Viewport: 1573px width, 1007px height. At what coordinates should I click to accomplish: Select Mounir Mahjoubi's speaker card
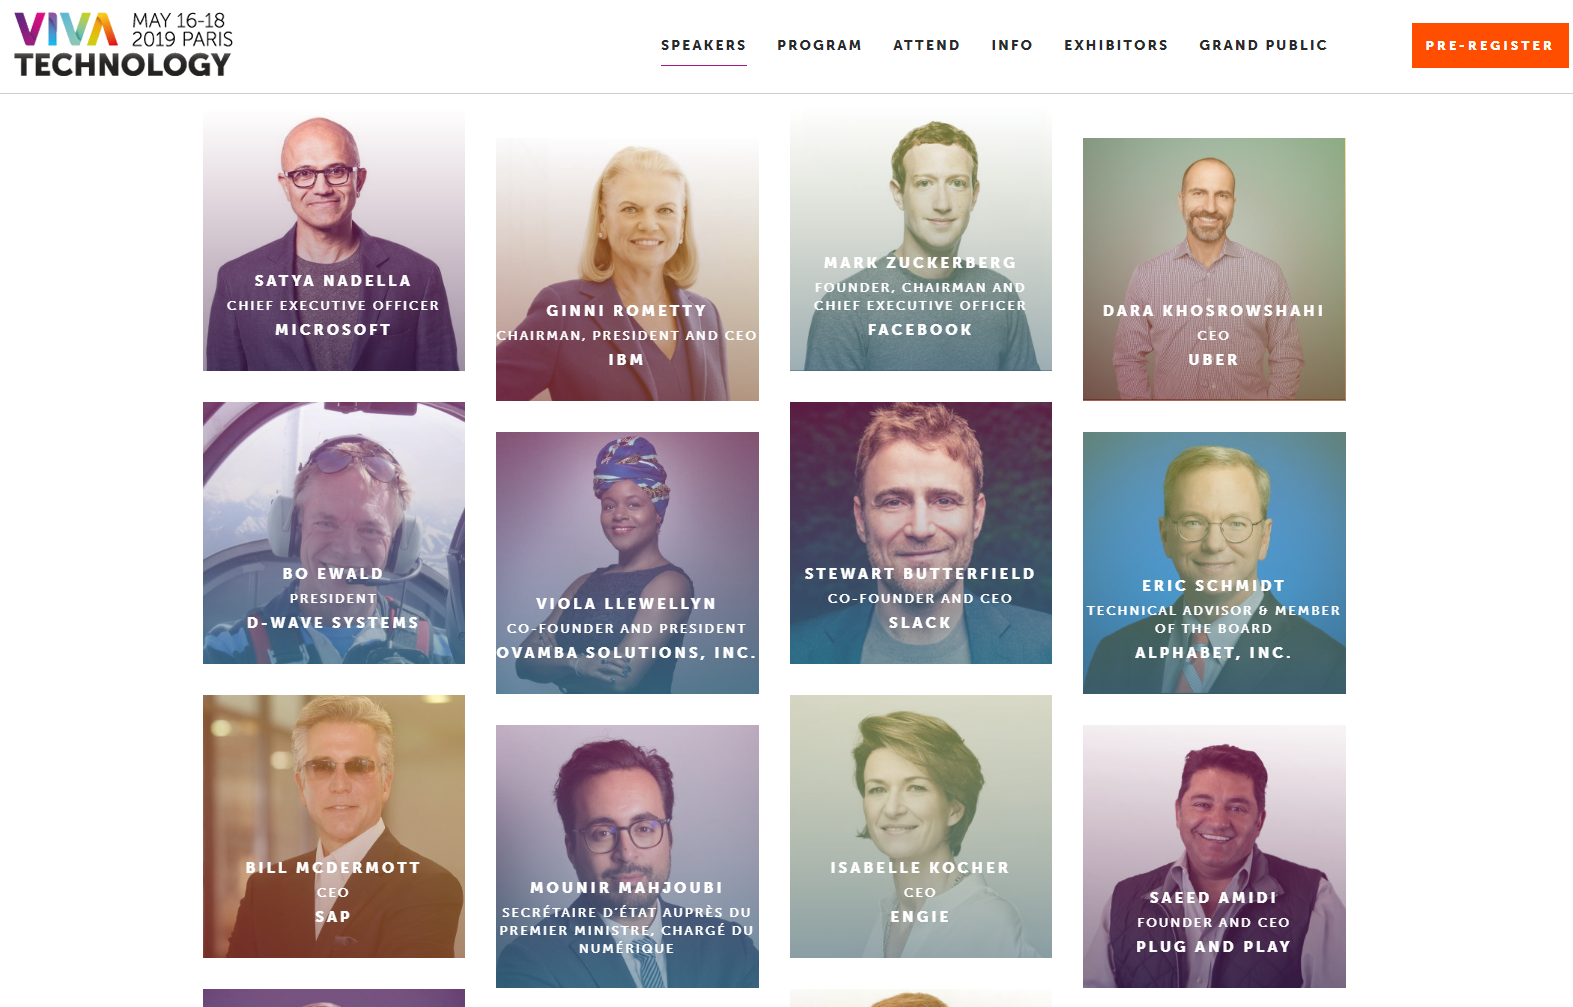coord(627,856)
